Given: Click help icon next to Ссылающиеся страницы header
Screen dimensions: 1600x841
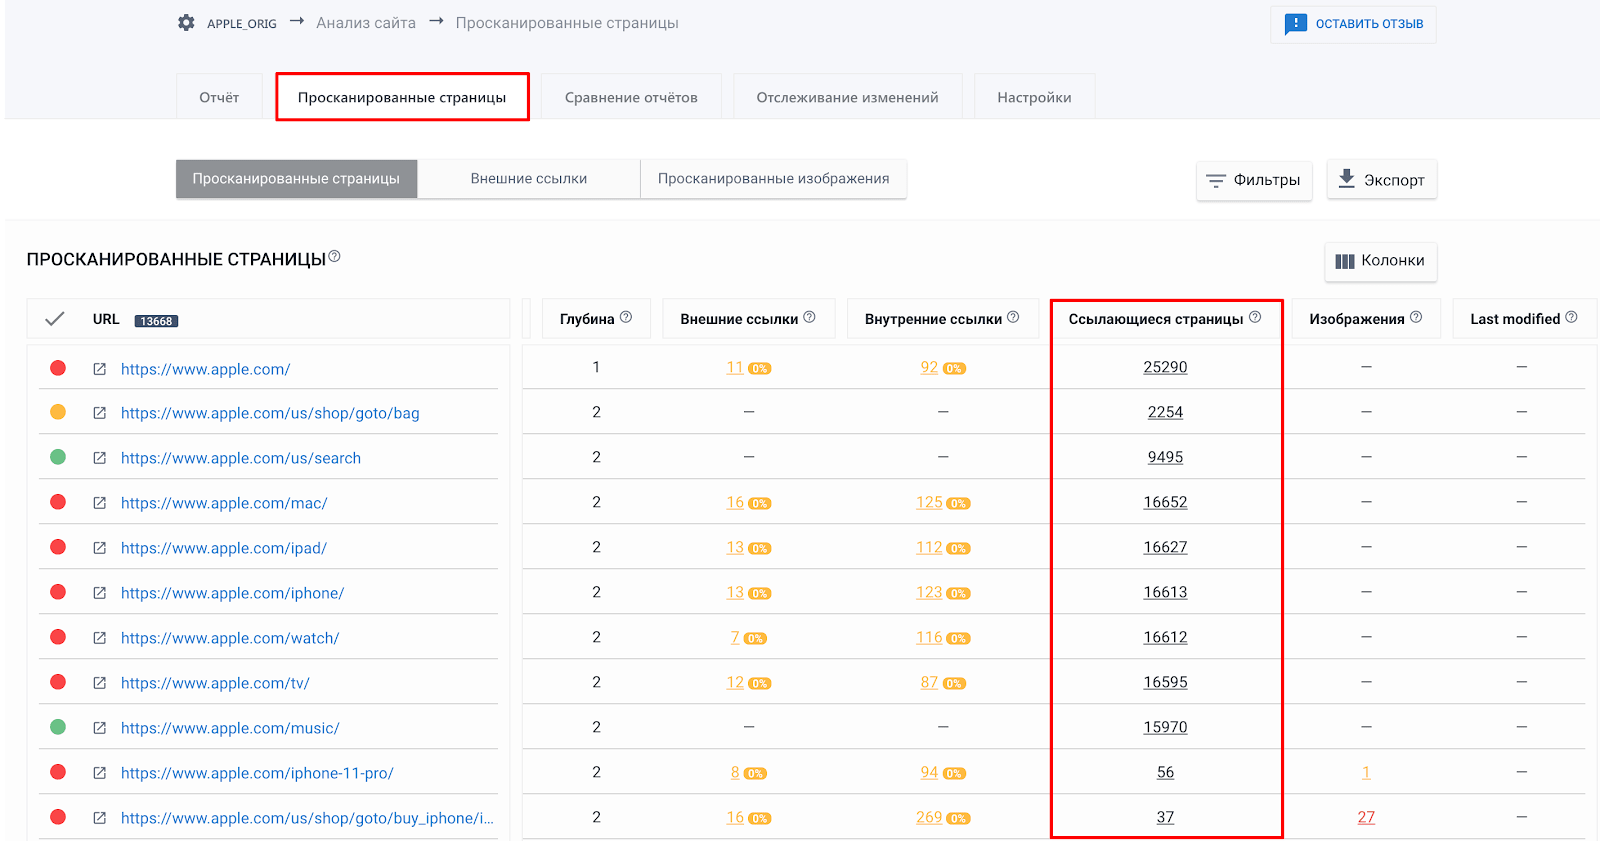Looking at the screenshot, I should click(x=1255, y=317).
